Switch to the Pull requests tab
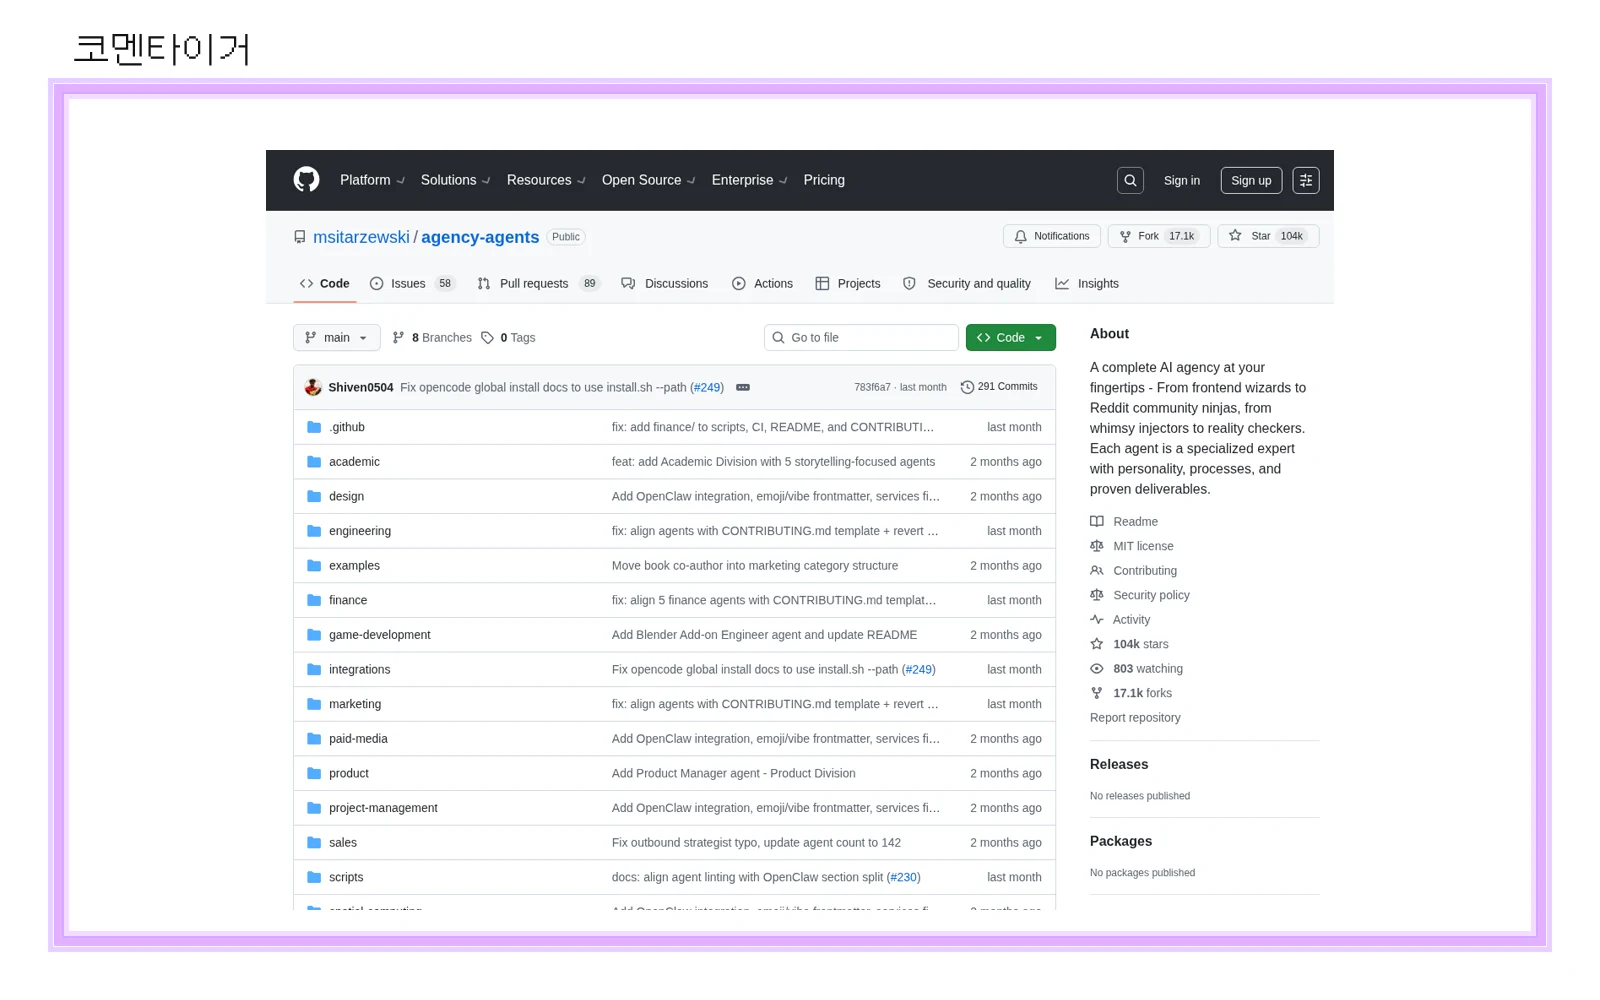The height and width of the screenshot is (1000, 1600). (x=538, y=284)
